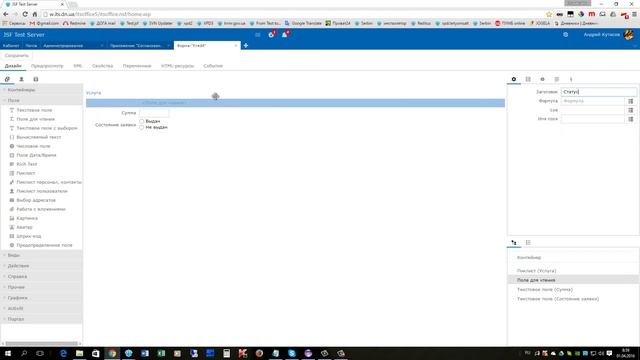Choose the Работа с вложениями element

click(41, 209)
